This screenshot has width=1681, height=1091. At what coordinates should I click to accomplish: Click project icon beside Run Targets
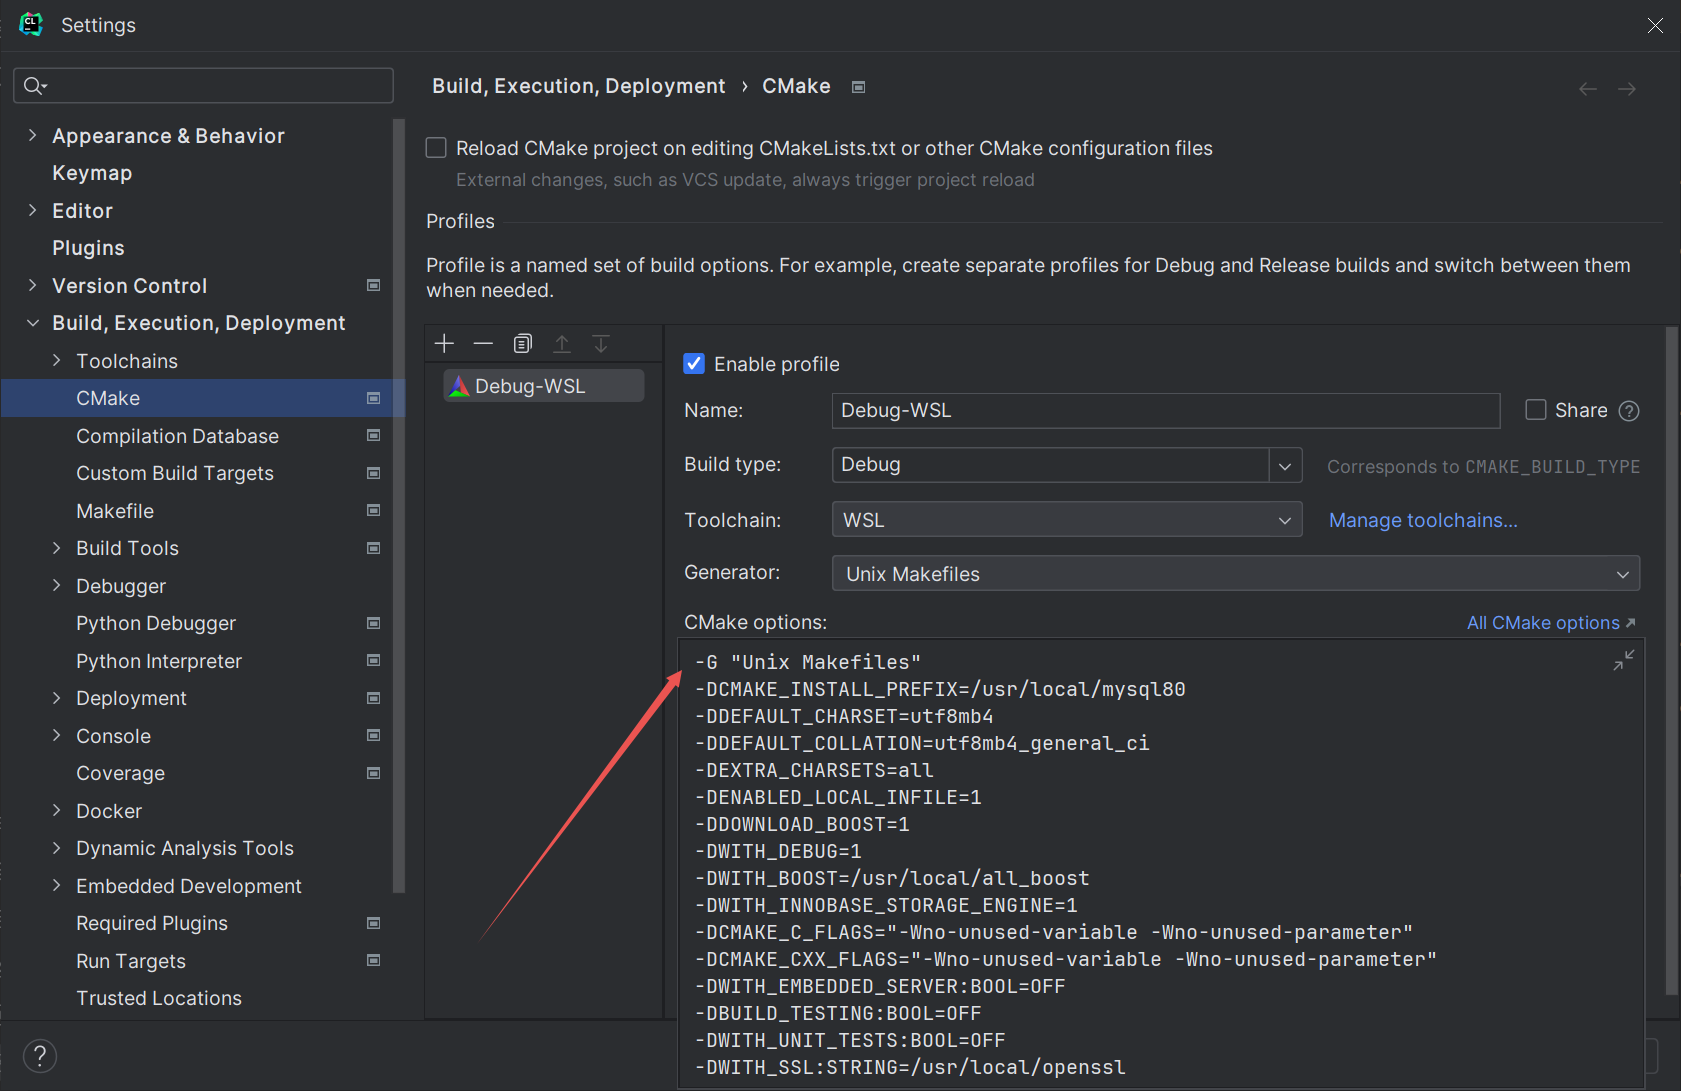pyautogui.click(x=373, y=960)
